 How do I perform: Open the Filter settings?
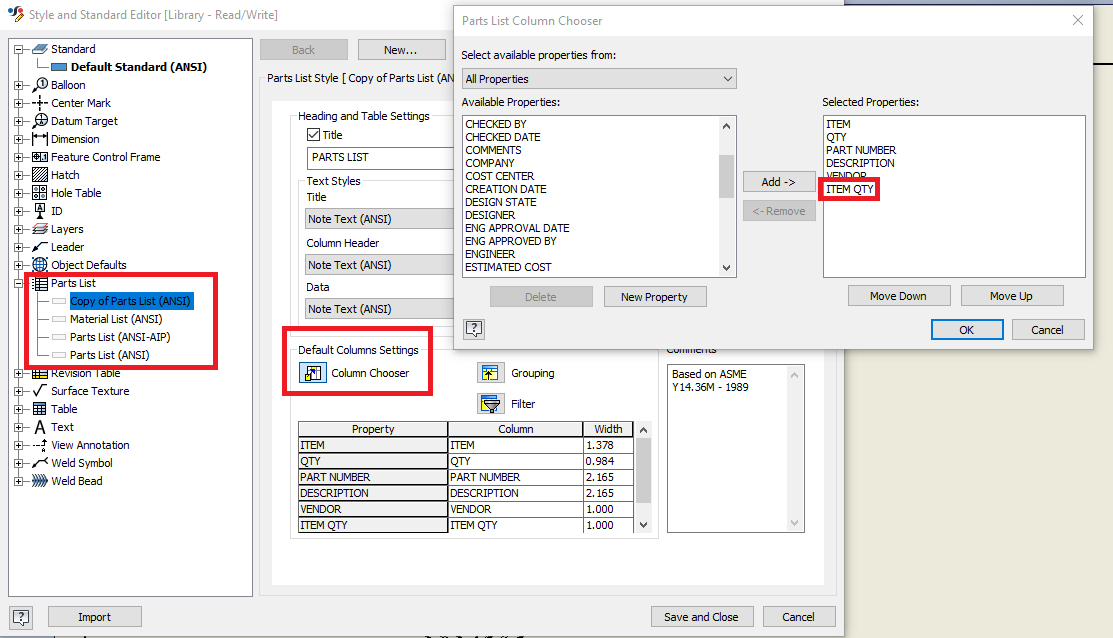pyautogui.click(x=491, y=404)
